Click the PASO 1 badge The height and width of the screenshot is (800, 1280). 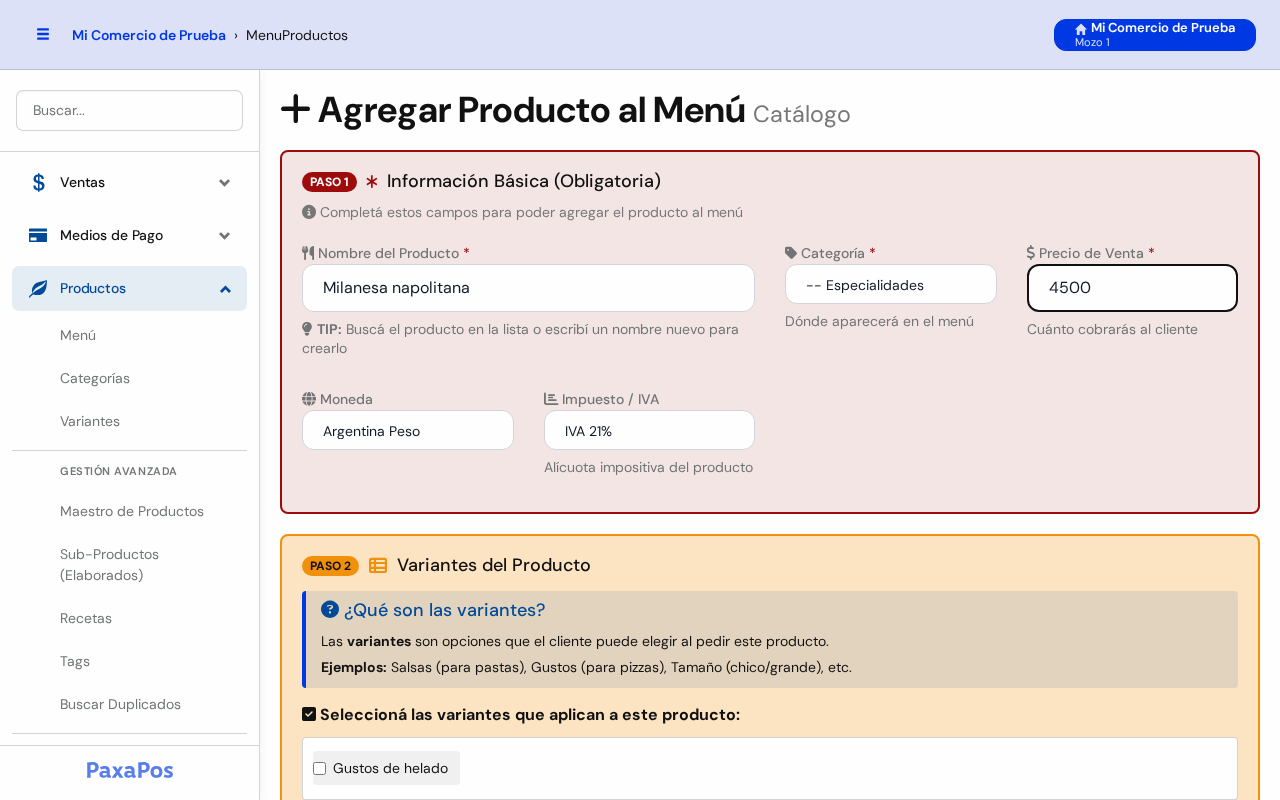[329, 182]
